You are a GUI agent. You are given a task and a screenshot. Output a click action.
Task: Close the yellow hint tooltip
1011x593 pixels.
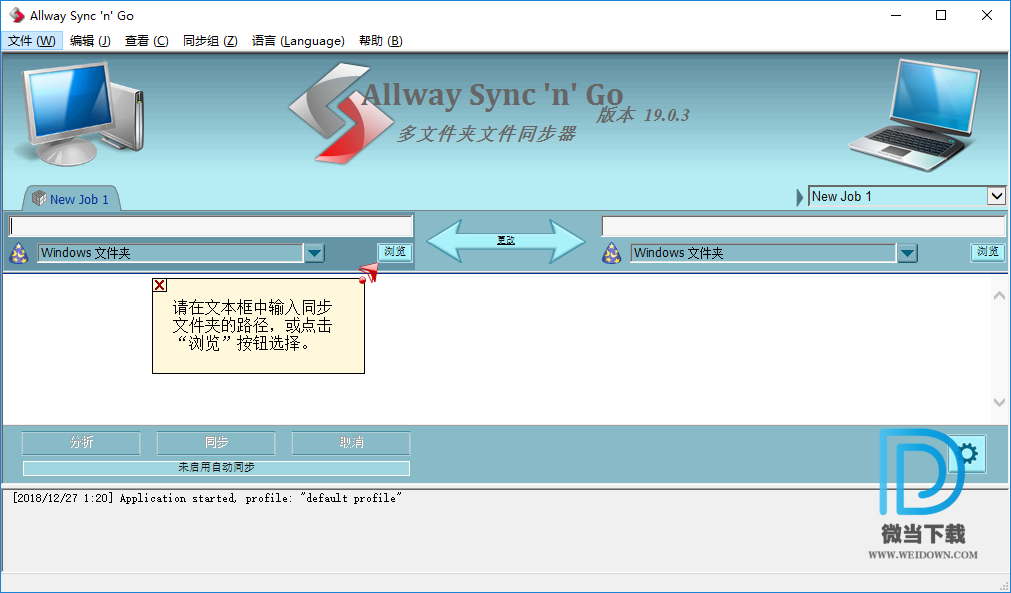160,285
